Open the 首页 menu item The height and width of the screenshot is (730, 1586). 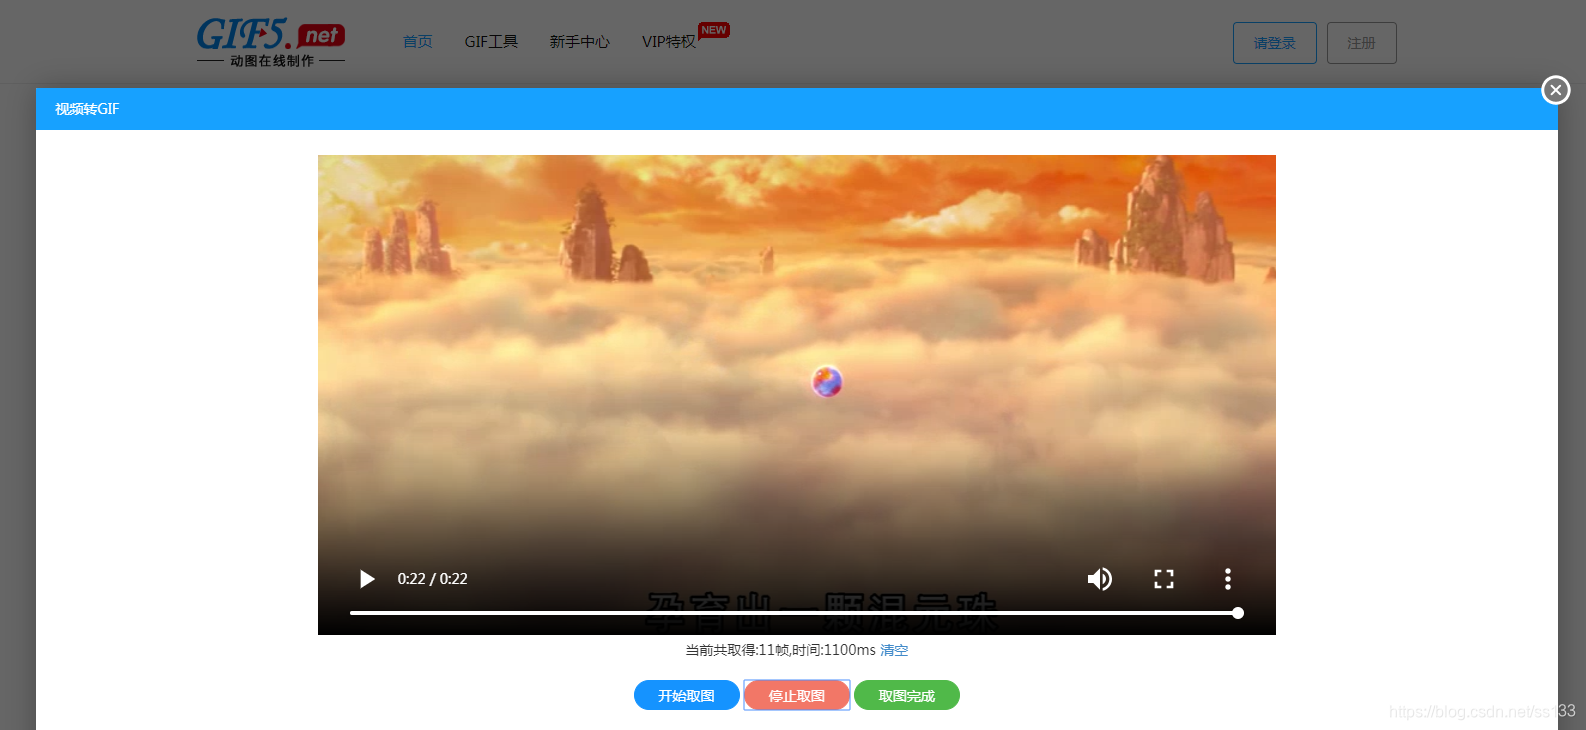click(418, 42)
